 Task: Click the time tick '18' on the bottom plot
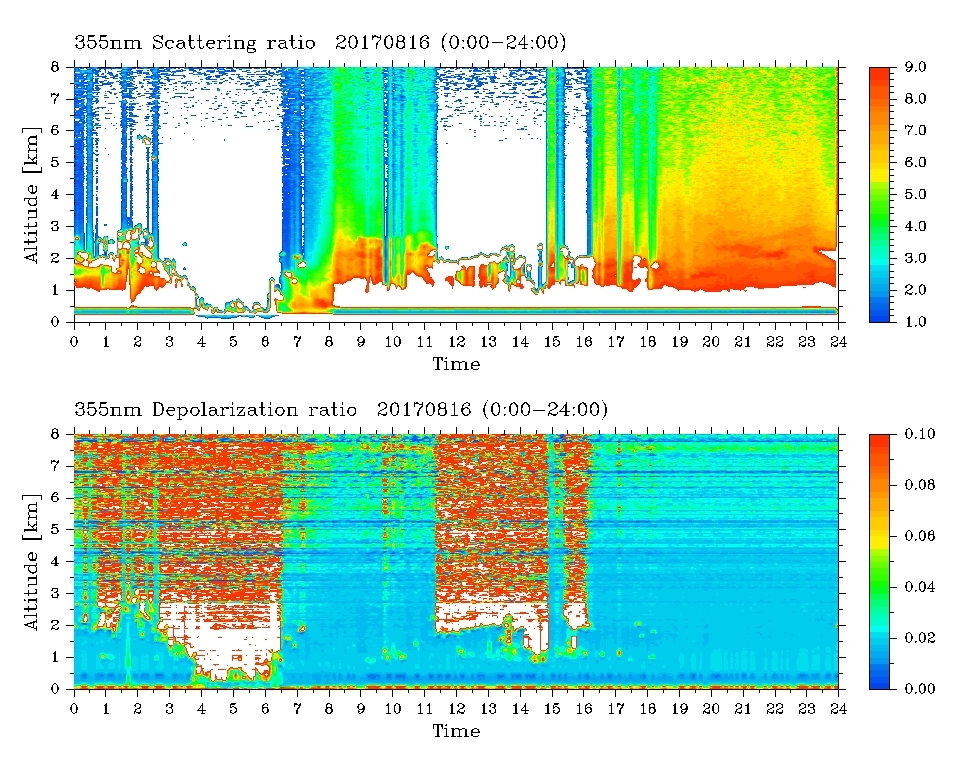[x=647, y=709]
